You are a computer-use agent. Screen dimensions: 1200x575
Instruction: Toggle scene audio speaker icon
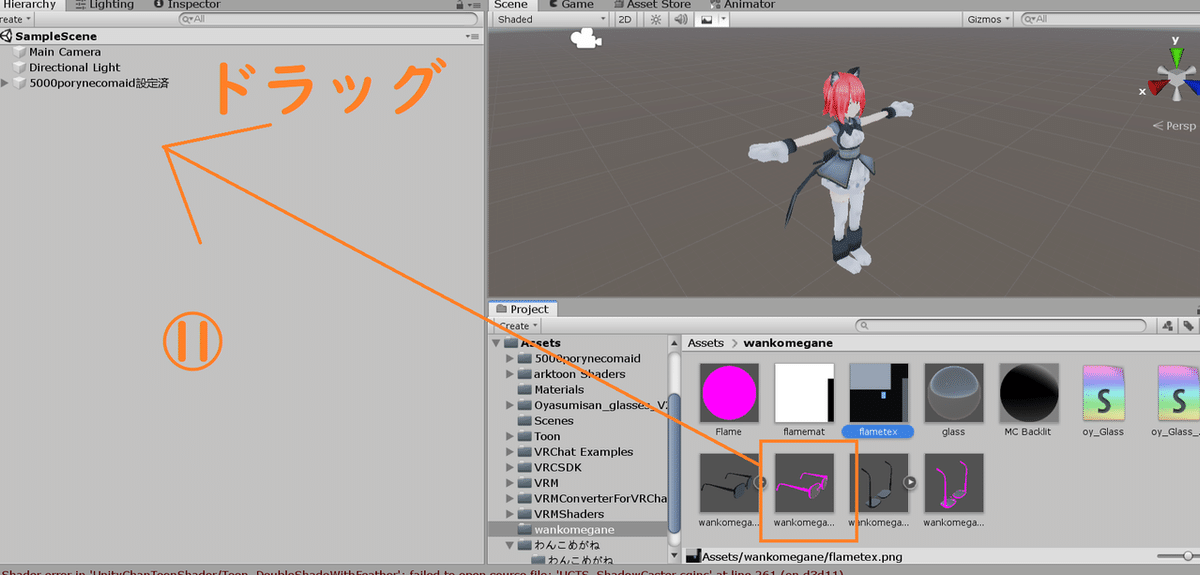680,19
